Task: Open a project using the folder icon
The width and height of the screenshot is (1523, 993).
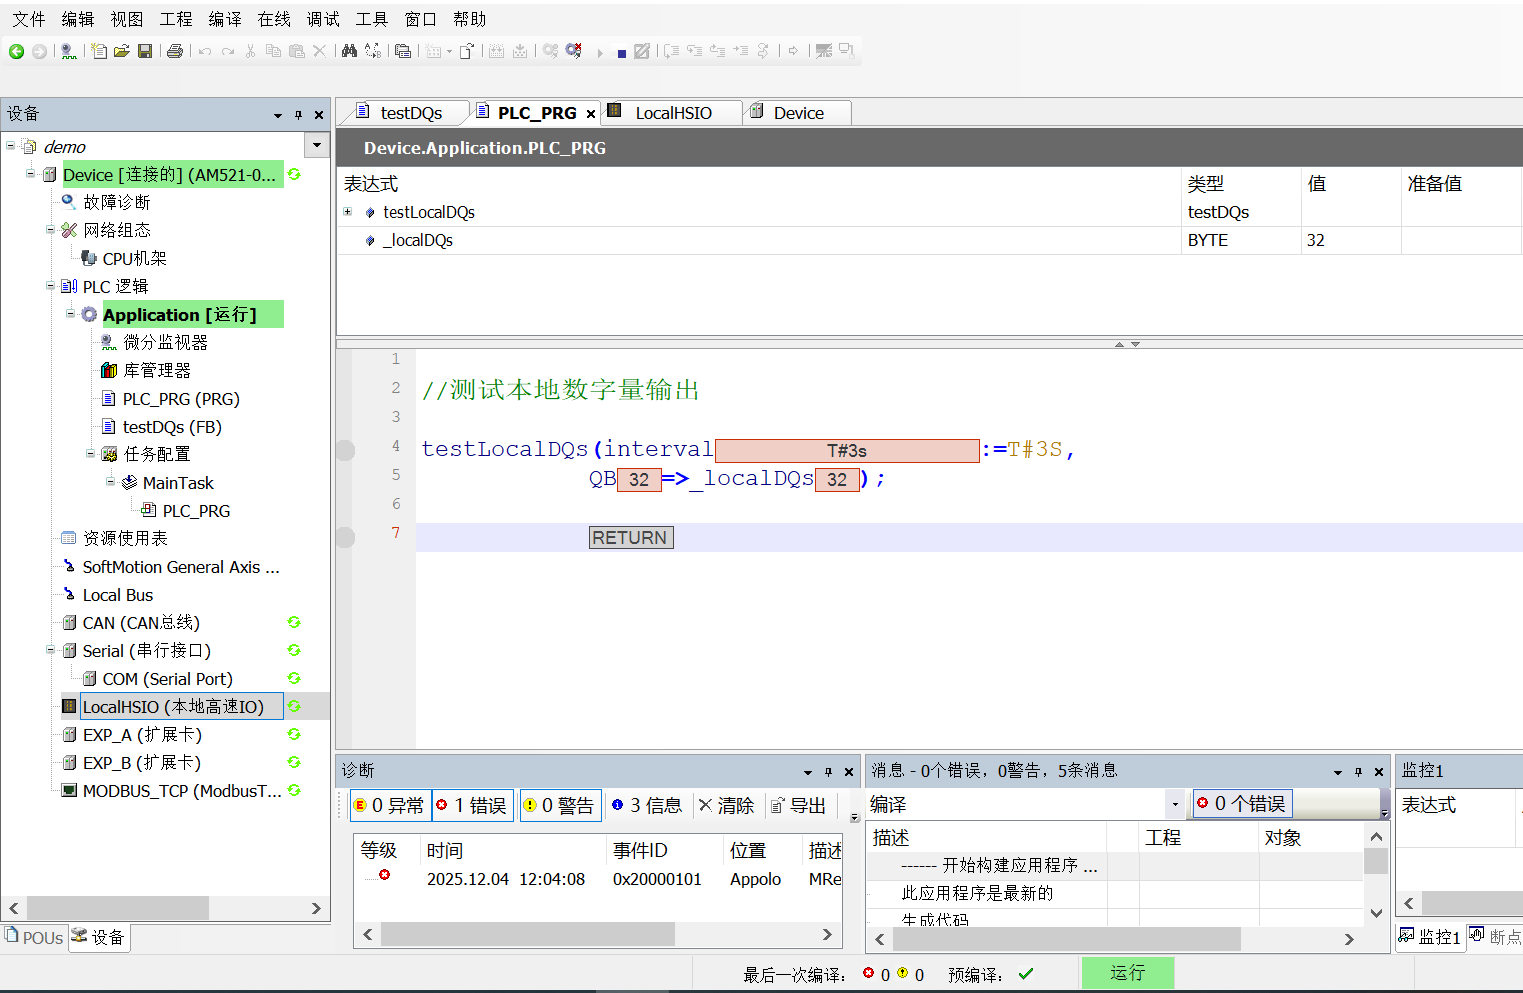Action: click(x=121, y=50)
